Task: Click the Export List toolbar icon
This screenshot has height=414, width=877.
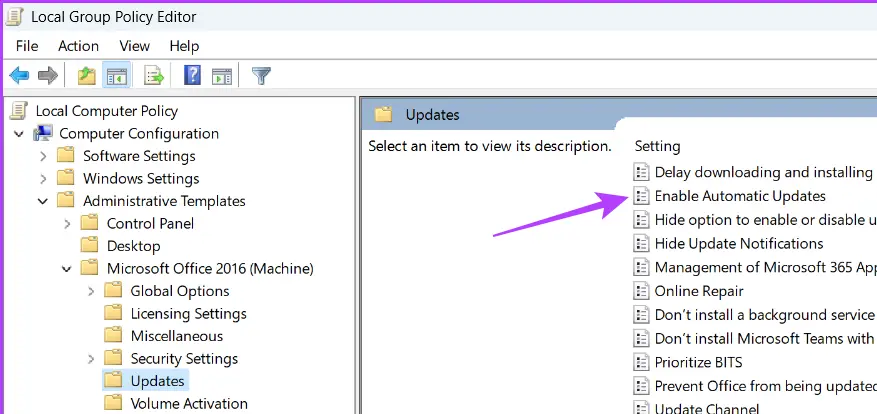Action: click(154, 76)
